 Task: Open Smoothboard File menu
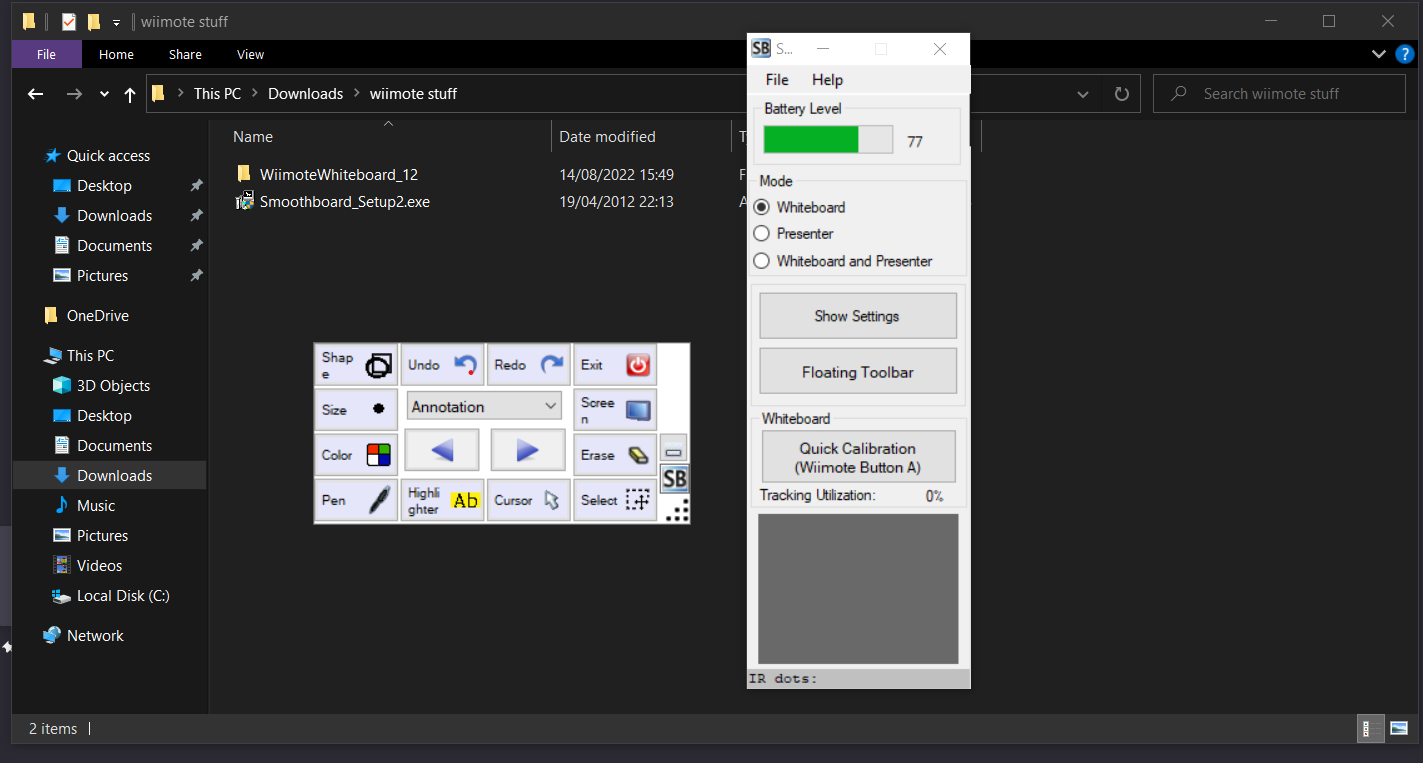click(777, 80)
